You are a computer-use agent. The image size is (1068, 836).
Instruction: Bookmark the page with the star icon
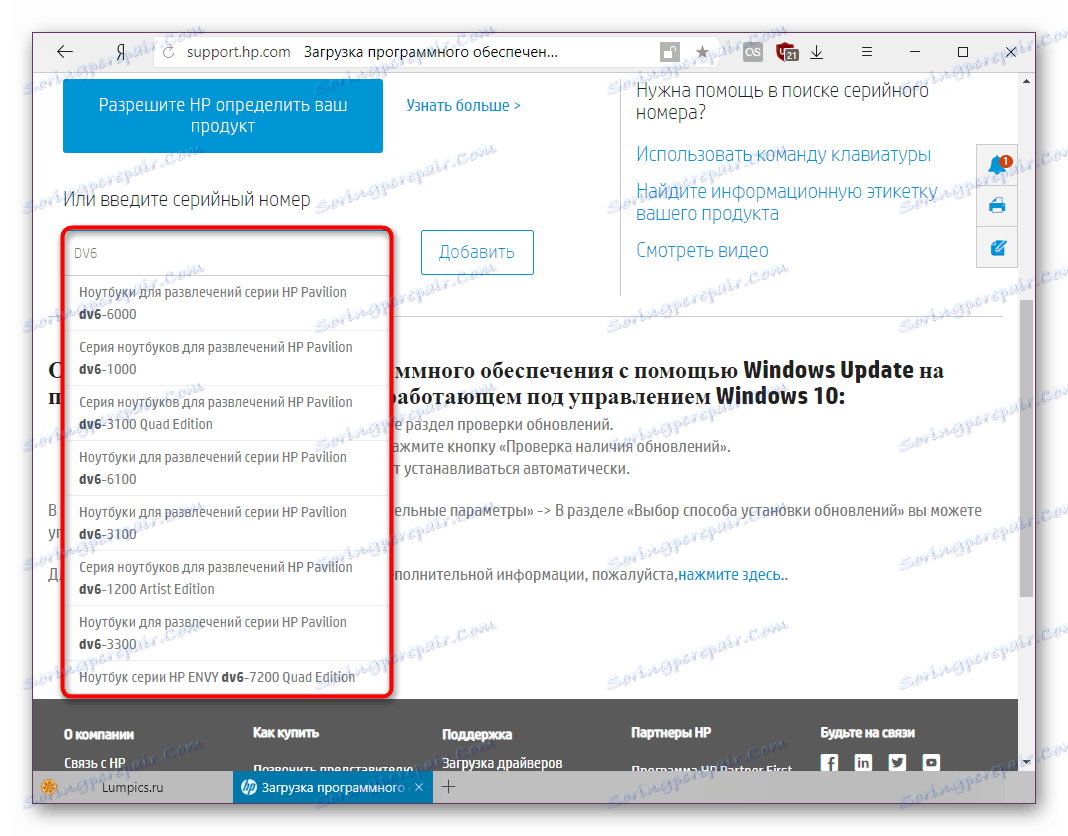click(703, 51)
